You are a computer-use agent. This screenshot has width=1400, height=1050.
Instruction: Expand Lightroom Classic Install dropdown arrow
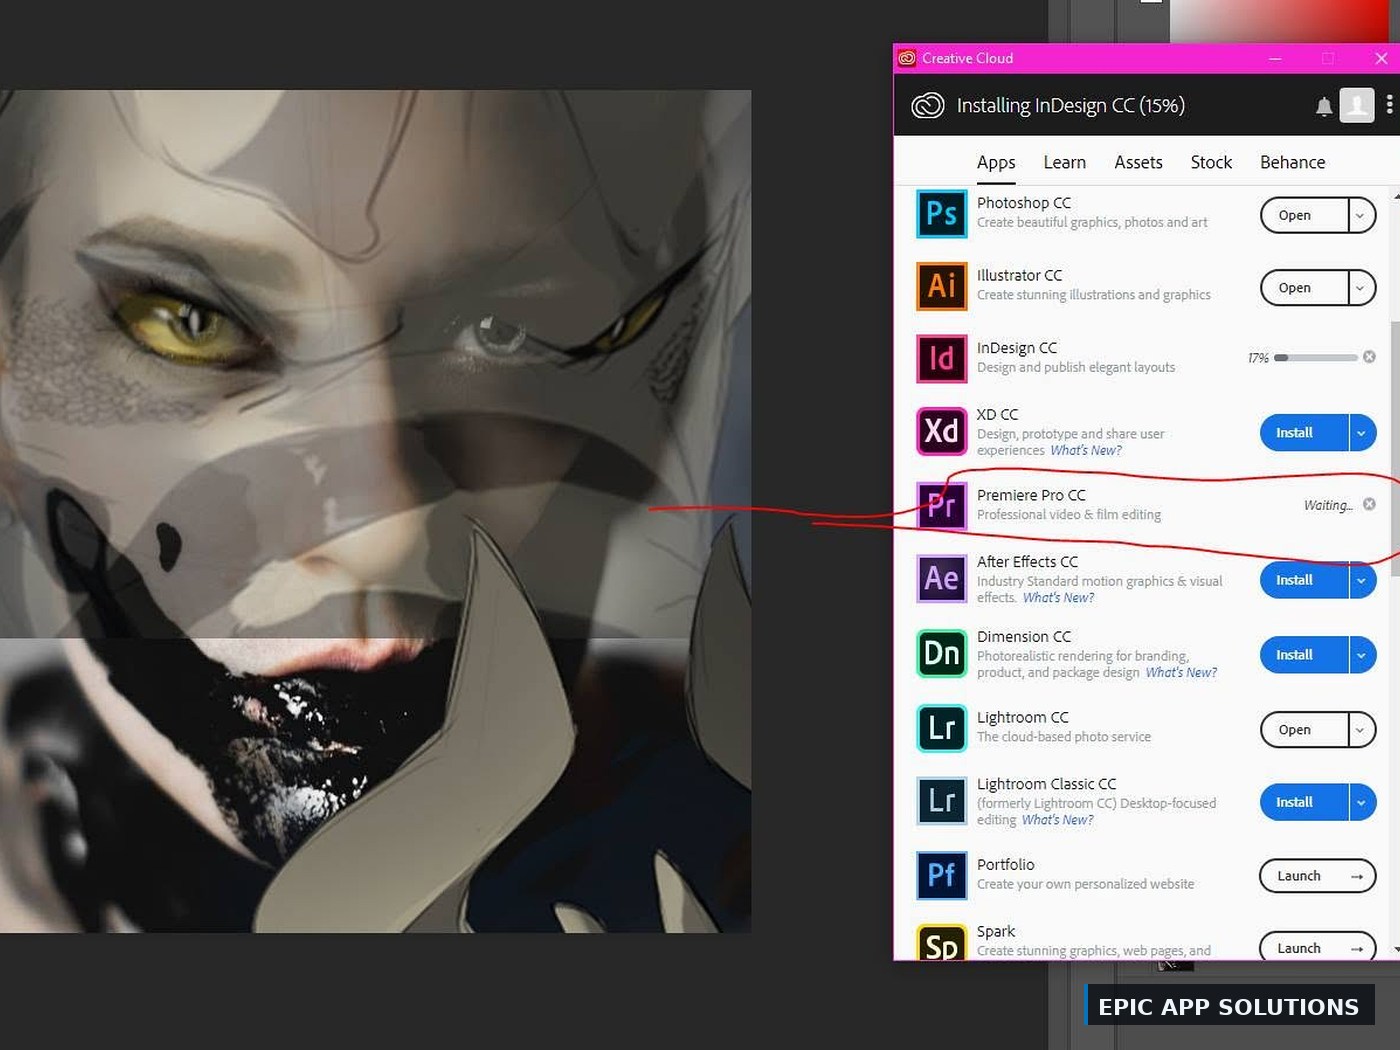[x=1361, y=802]
